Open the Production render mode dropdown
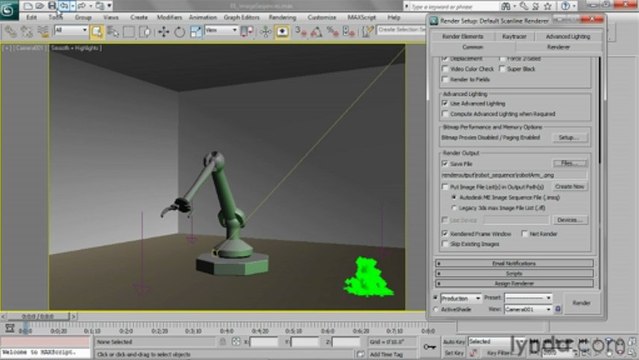 point(461,298)
